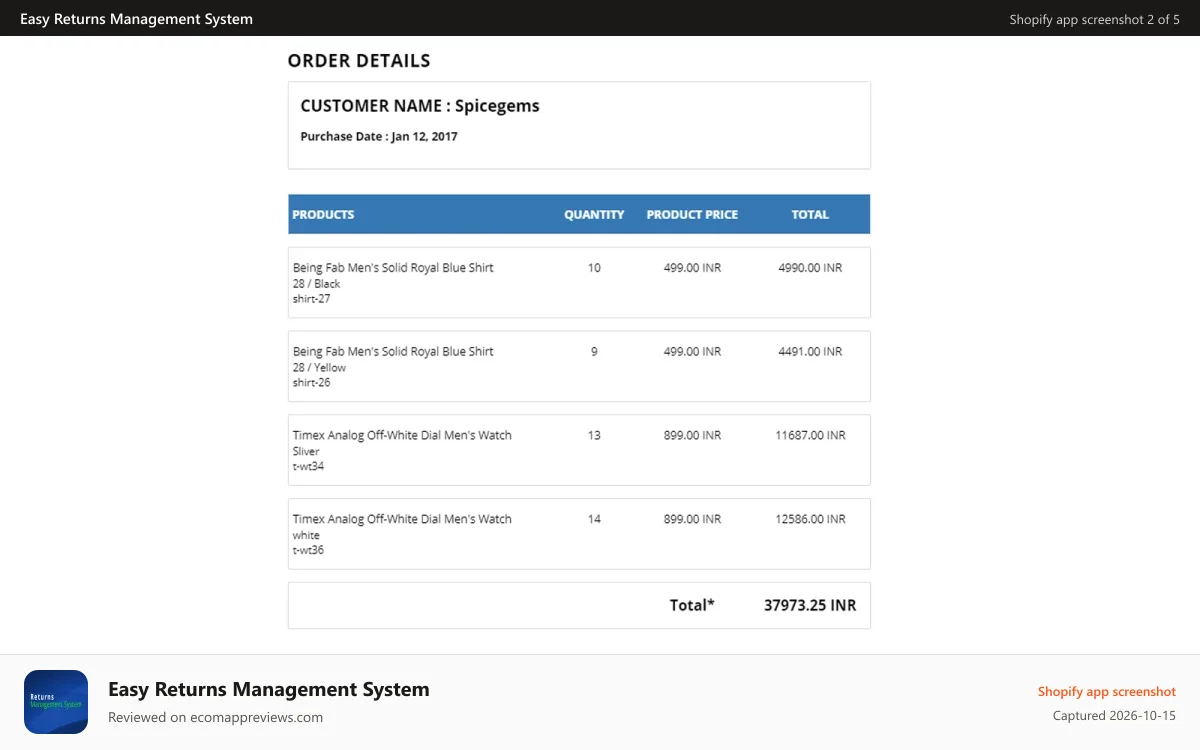
Task: Click the top bar Easy Returns Management System title
Action: coord(136,19)
